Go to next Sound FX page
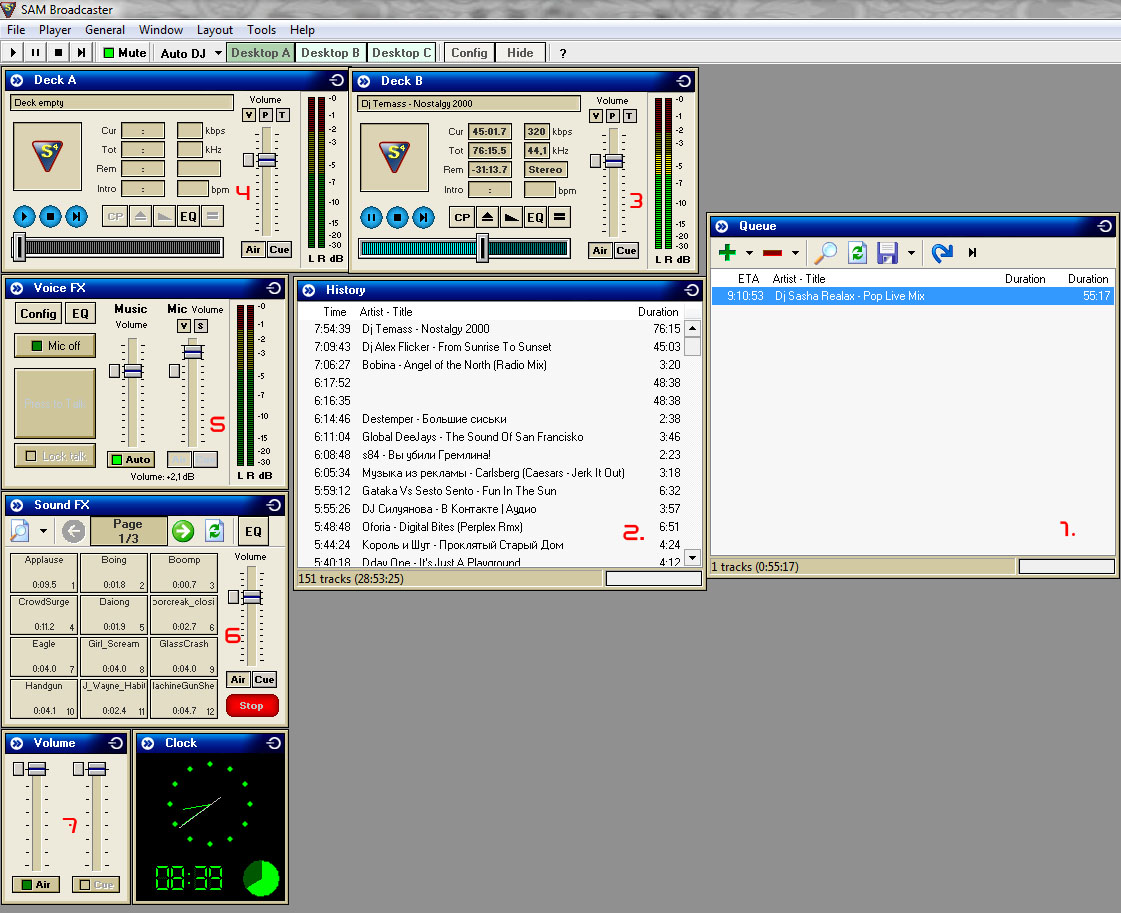 (182, 531)
